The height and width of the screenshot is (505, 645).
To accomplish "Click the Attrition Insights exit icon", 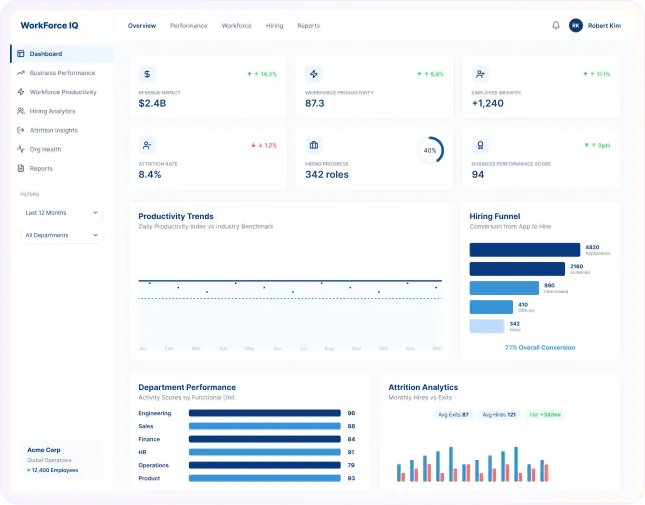I will (x=21, y=130).
